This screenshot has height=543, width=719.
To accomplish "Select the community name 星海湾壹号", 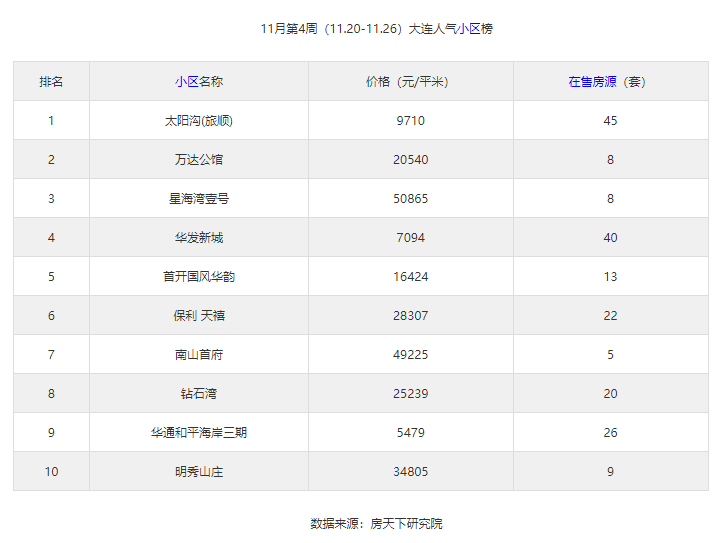I will coord(199,199).
